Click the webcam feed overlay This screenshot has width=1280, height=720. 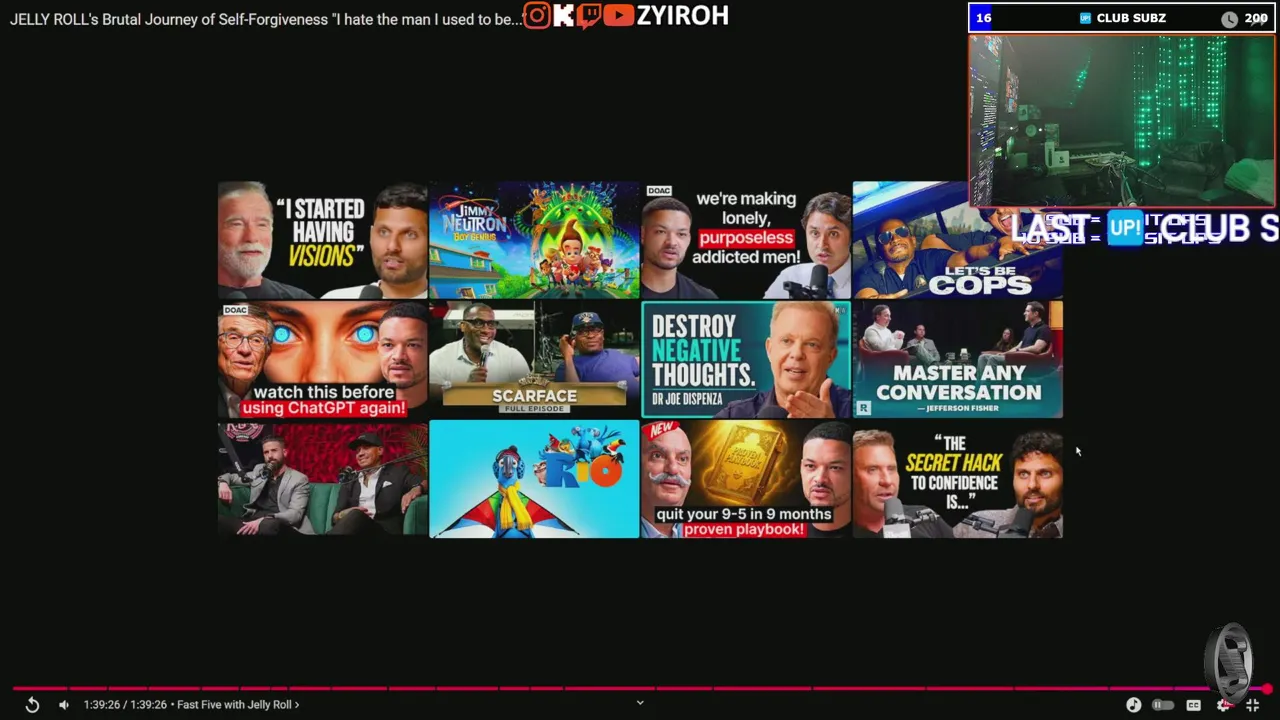[1122, 120]
